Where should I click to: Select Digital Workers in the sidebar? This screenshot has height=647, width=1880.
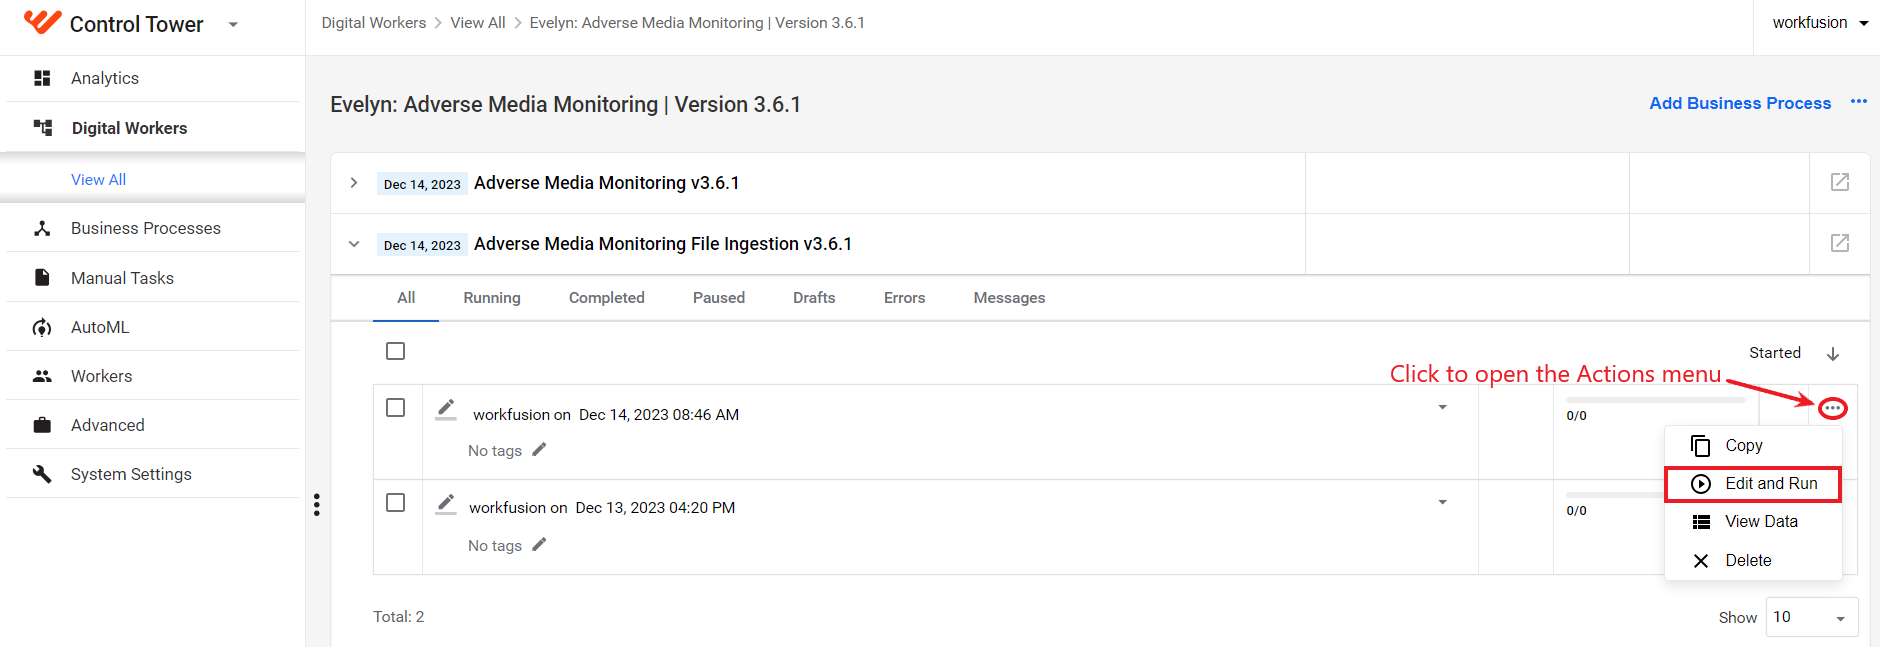(x=130, y=128)
